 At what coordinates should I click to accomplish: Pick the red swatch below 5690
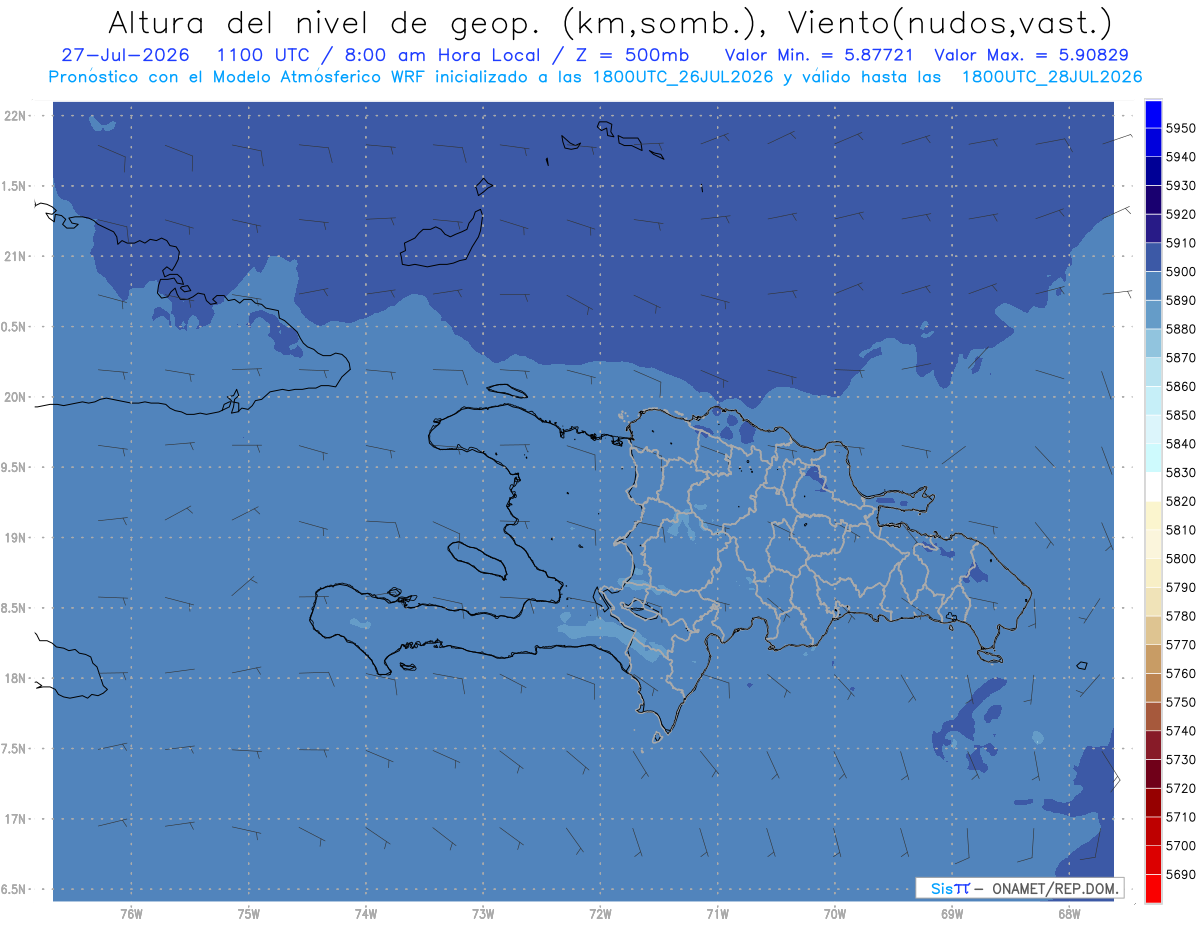pos(1153,888)
